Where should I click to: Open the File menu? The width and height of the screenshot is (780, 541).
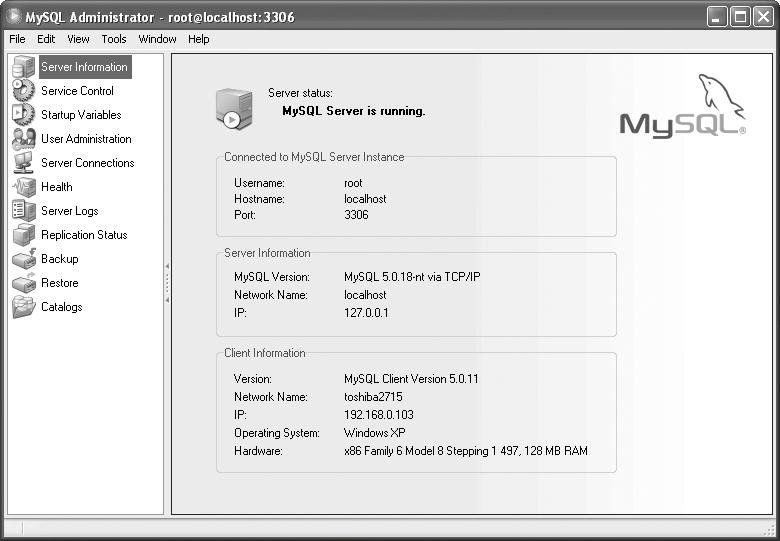click(17, 39)
